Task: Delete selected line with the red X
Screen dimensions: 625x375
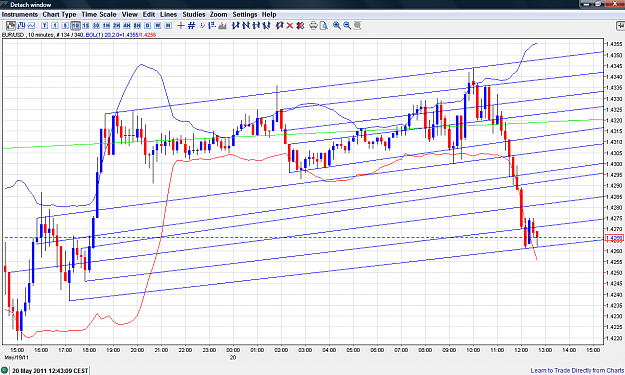Action: pos(290,26)
